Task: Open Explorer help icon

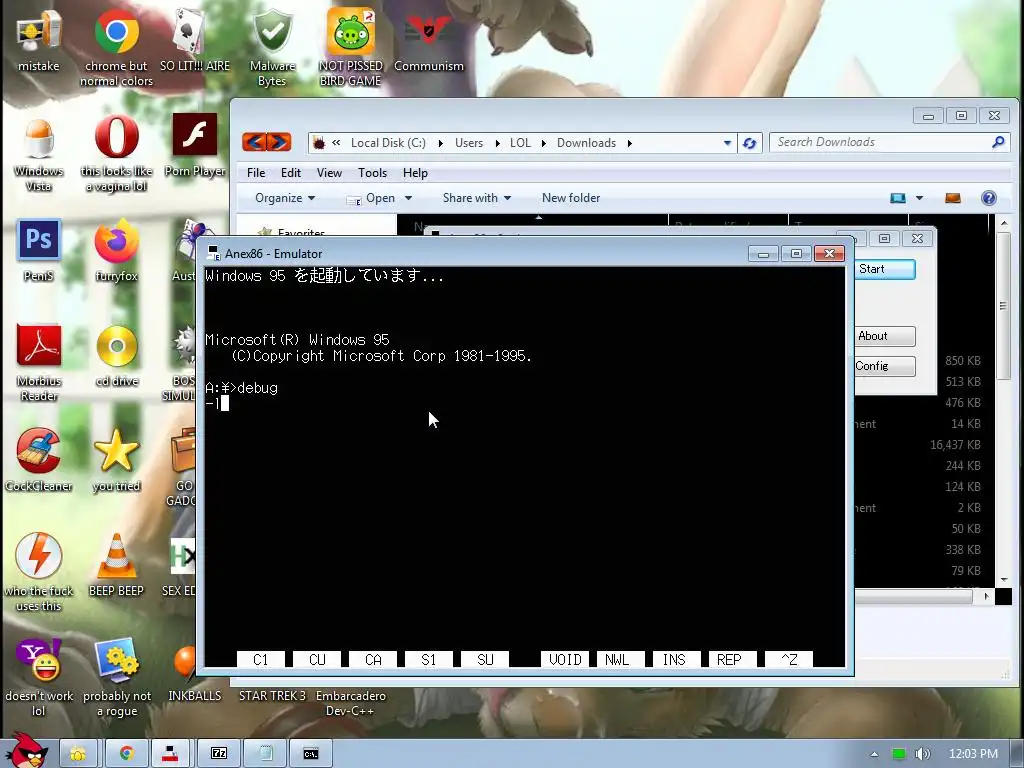Action: [x=989, y=198]
